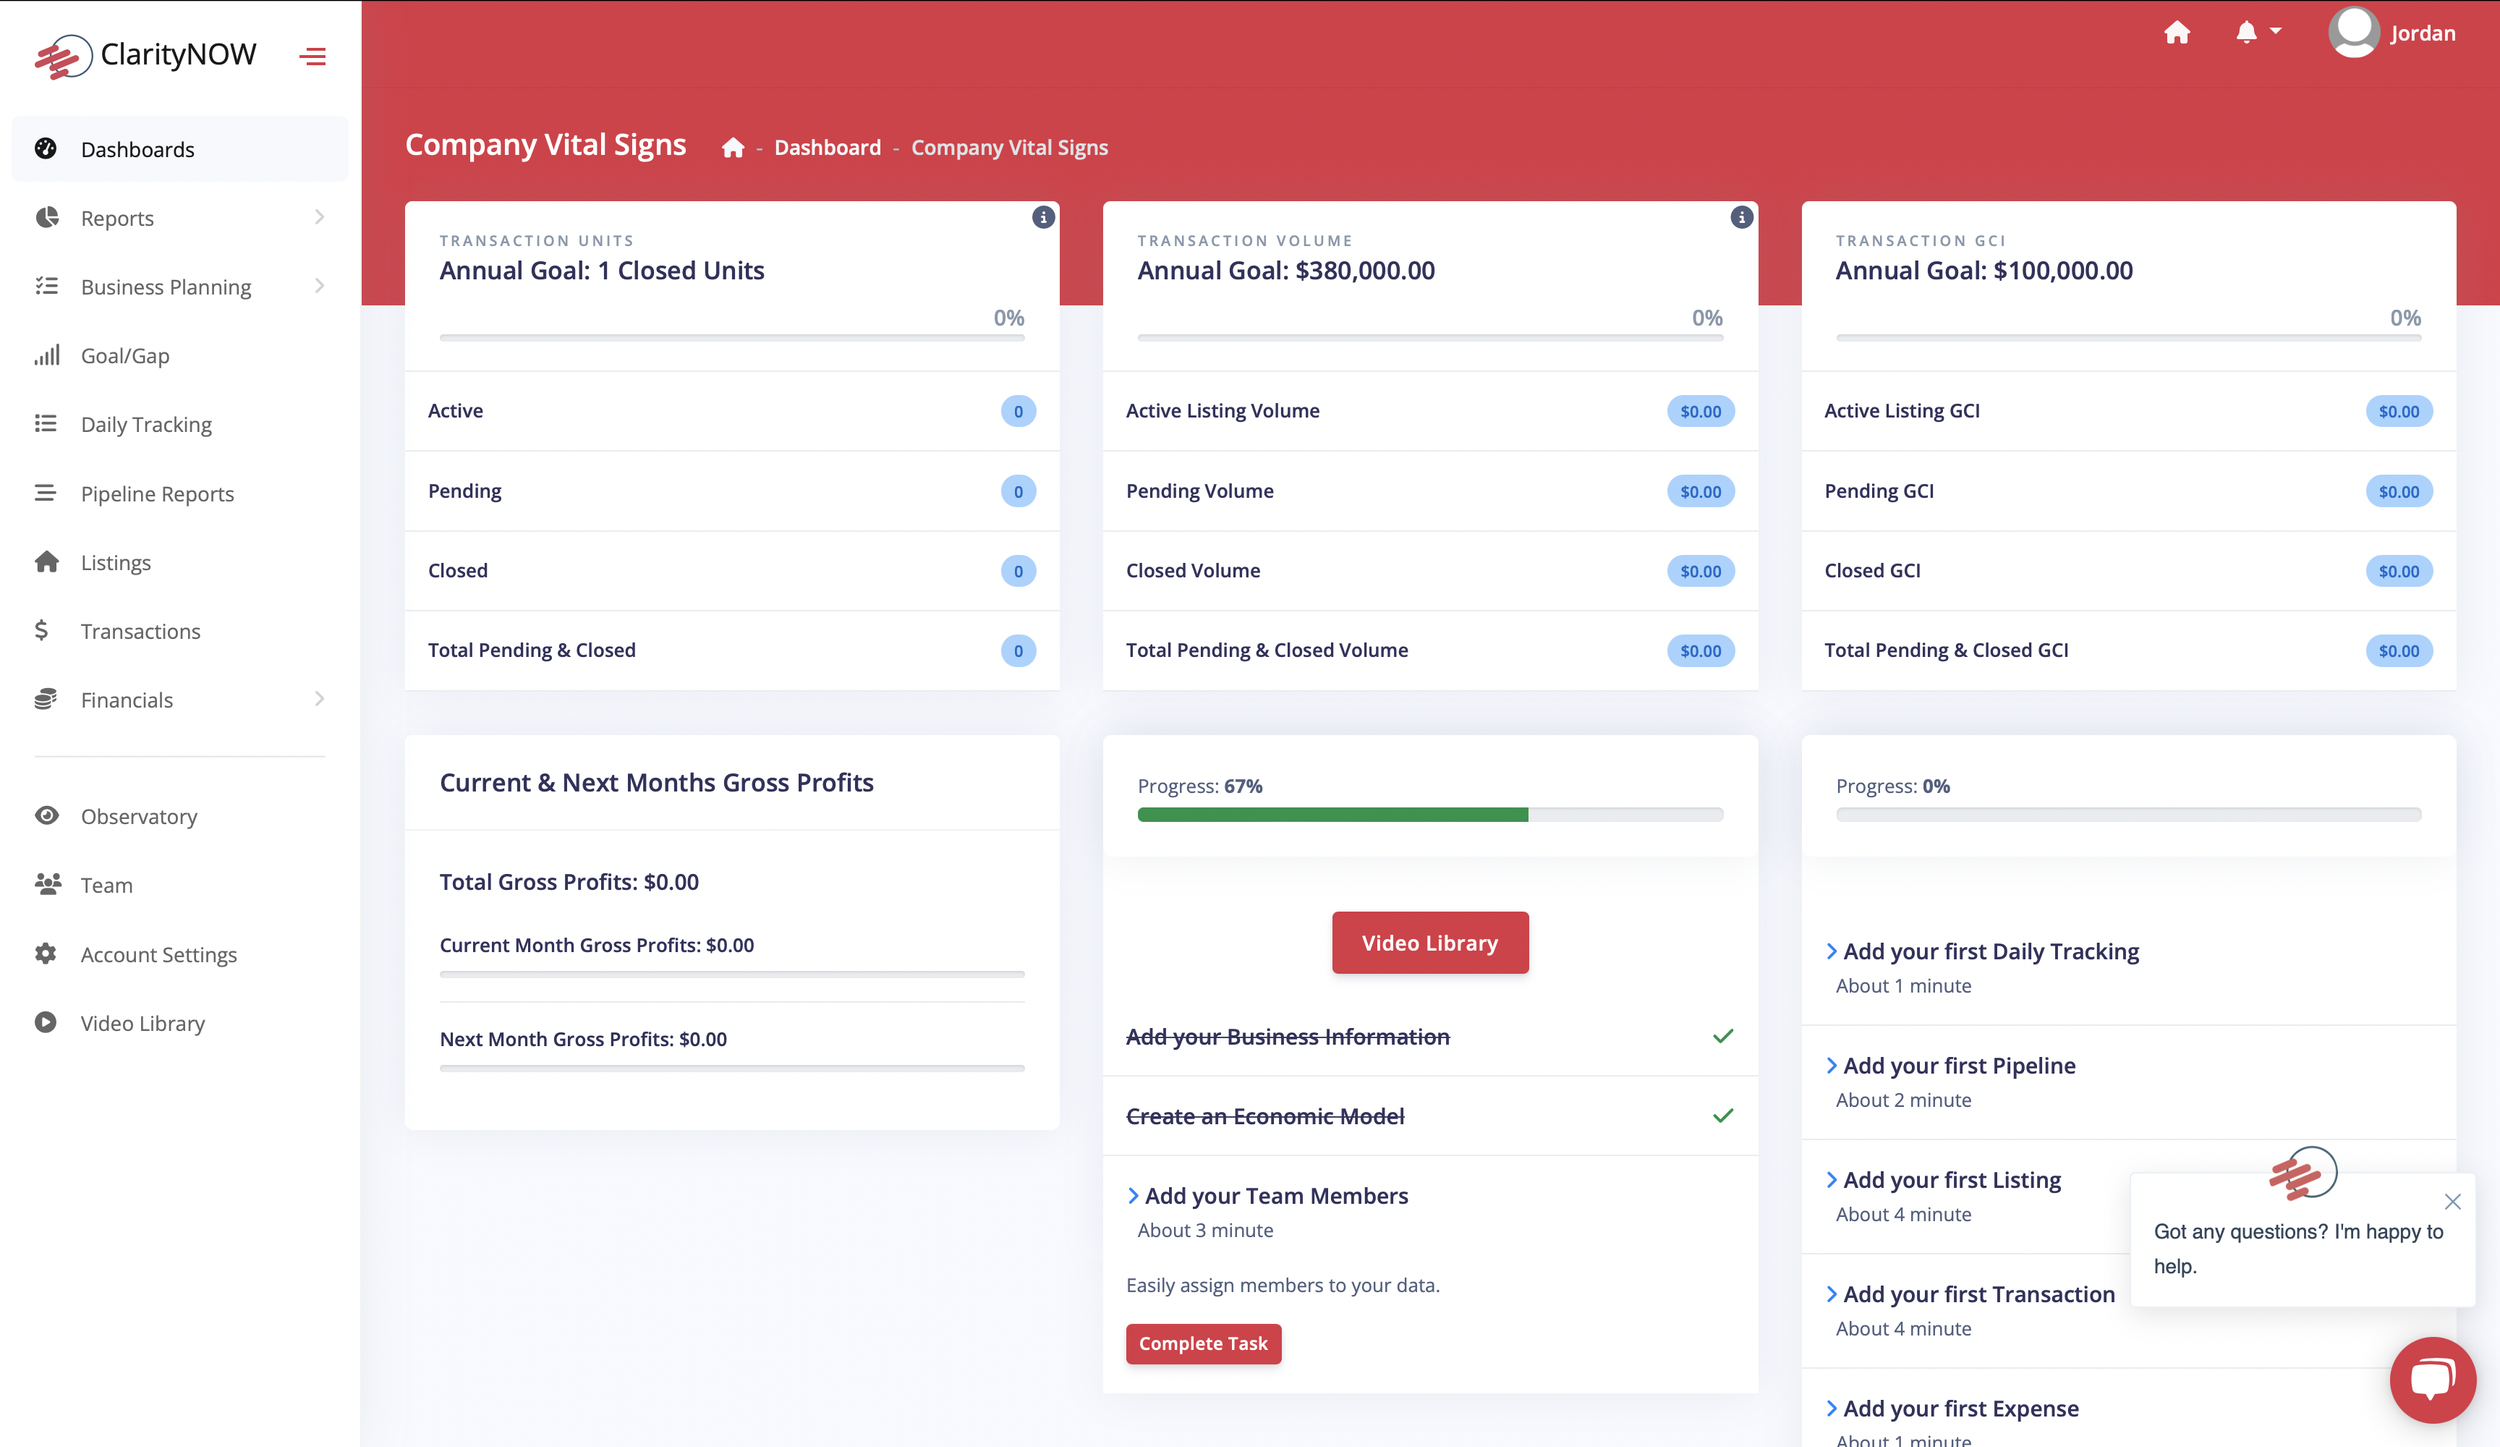
Task: Click the Transaction Volume info icon
Action: coord(1741,217)
